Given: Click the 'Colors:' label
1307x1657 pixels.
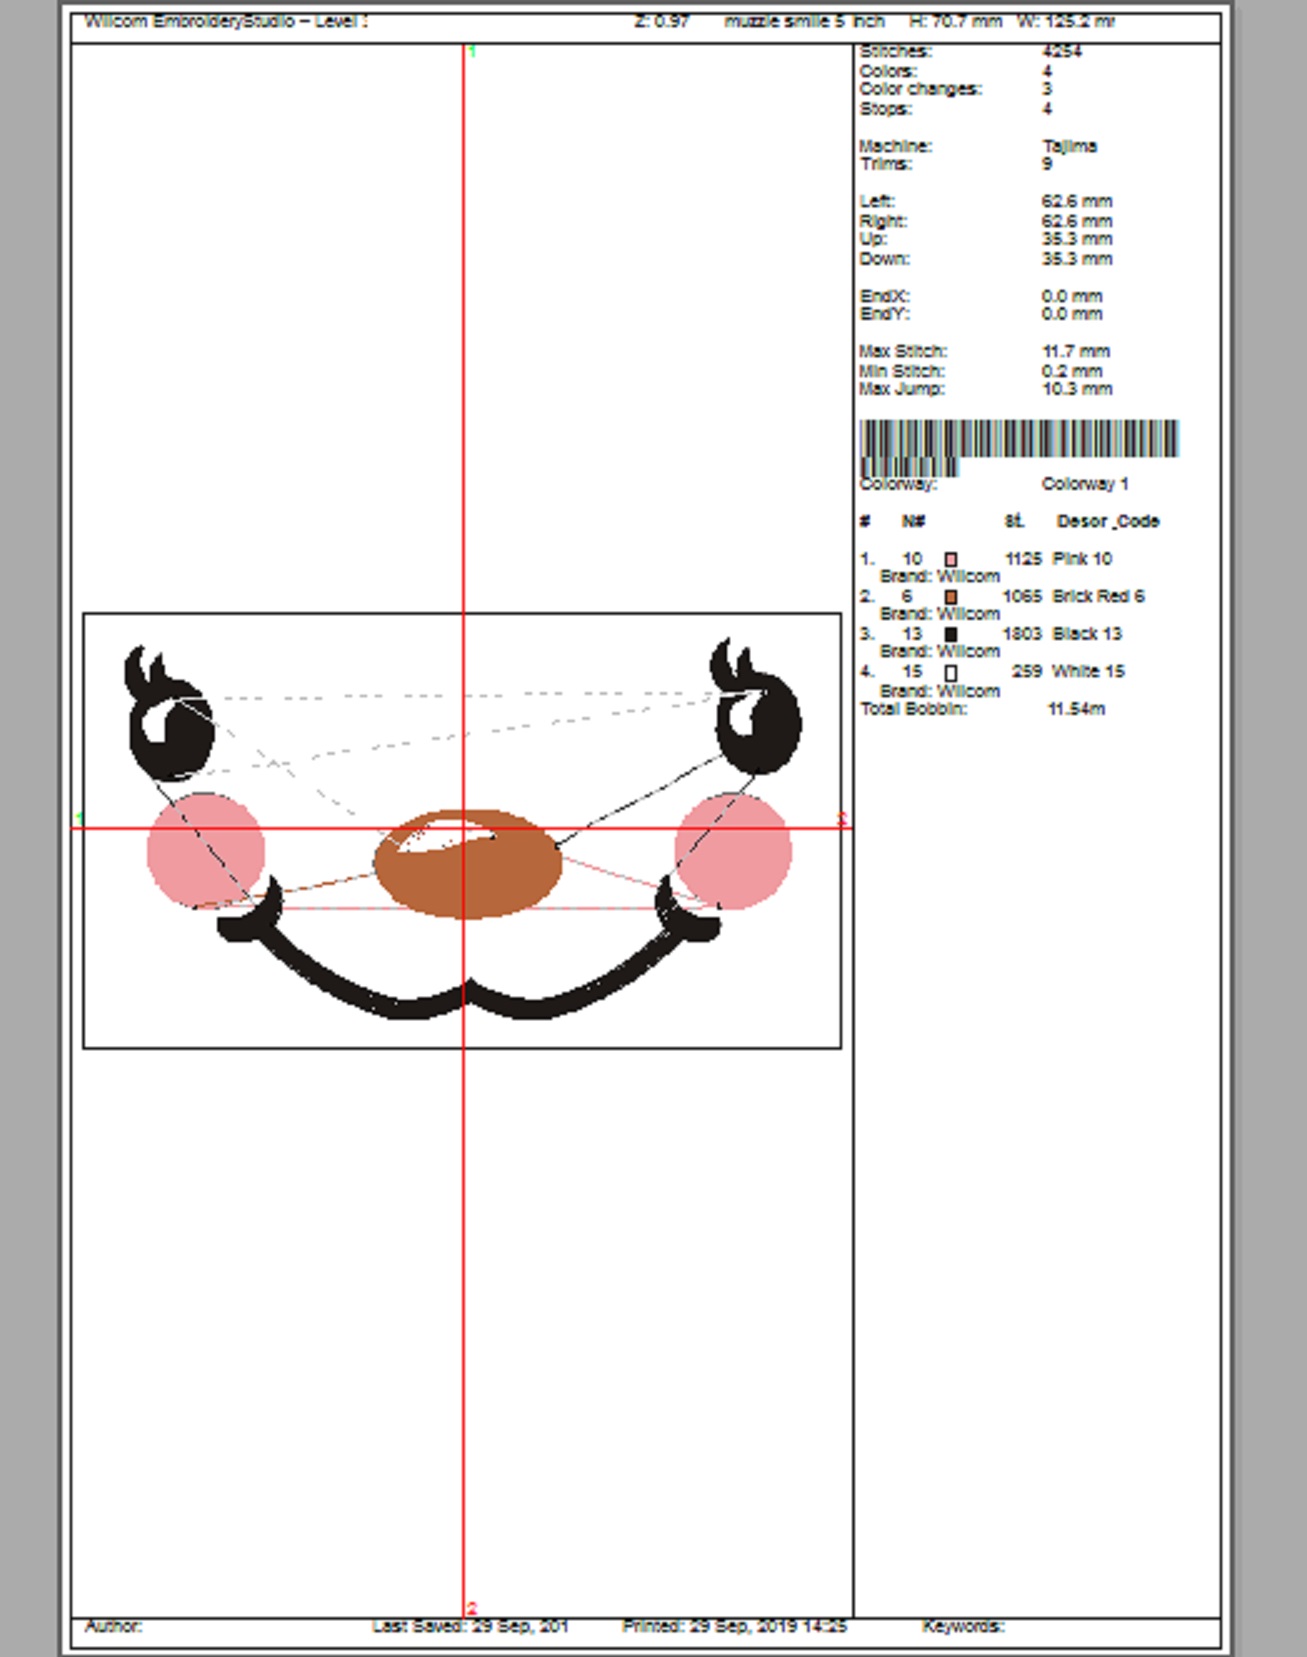Looking at the screenshot, I should (x=888, y=71).
